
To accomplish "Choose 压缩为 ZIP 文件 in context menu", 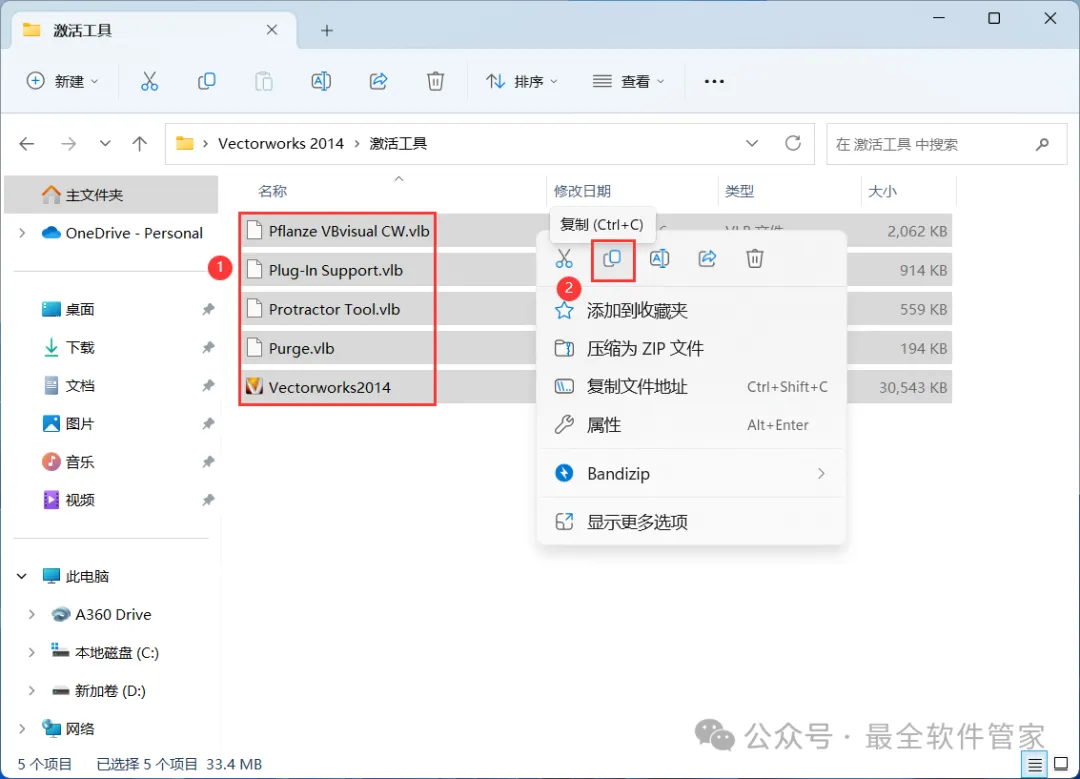I will click(692, 349).
